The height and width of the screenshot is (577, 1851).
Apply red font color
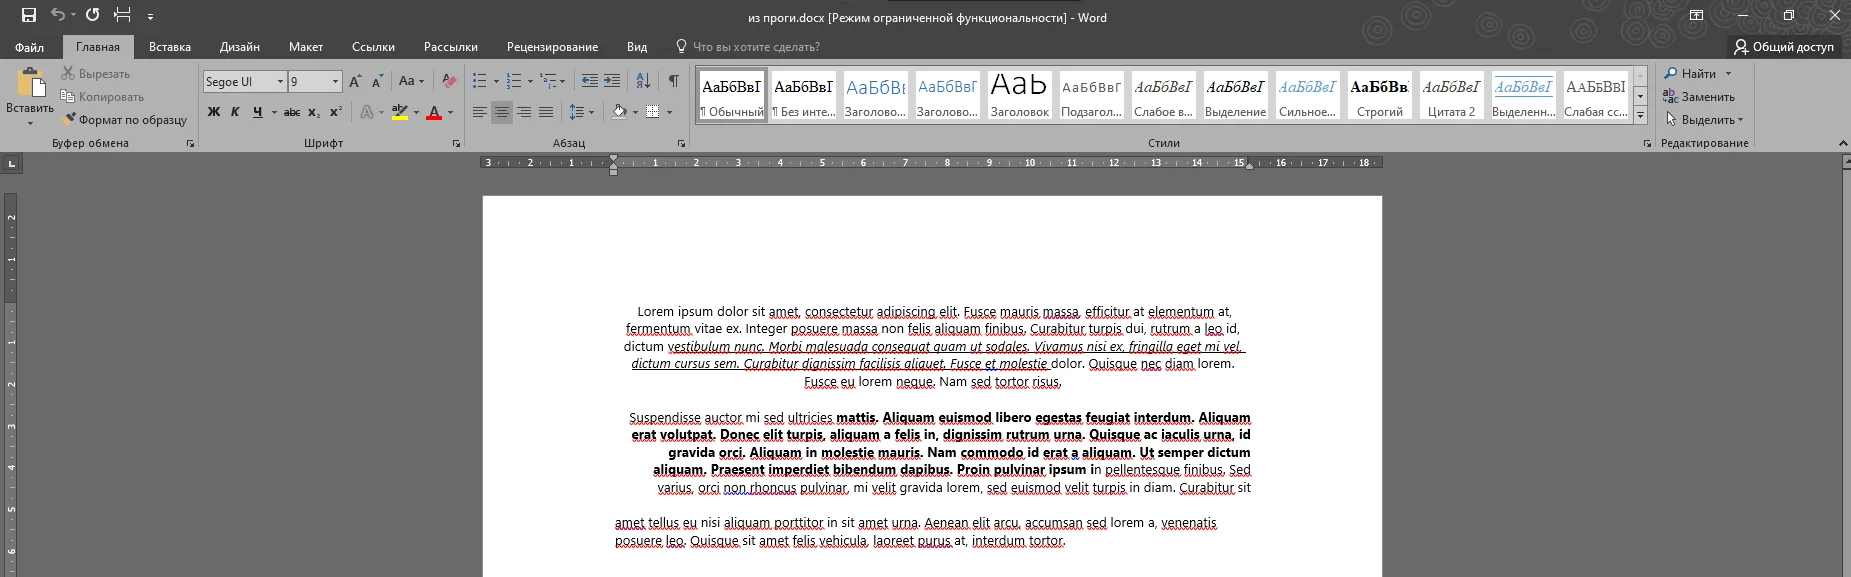[434, 112]
